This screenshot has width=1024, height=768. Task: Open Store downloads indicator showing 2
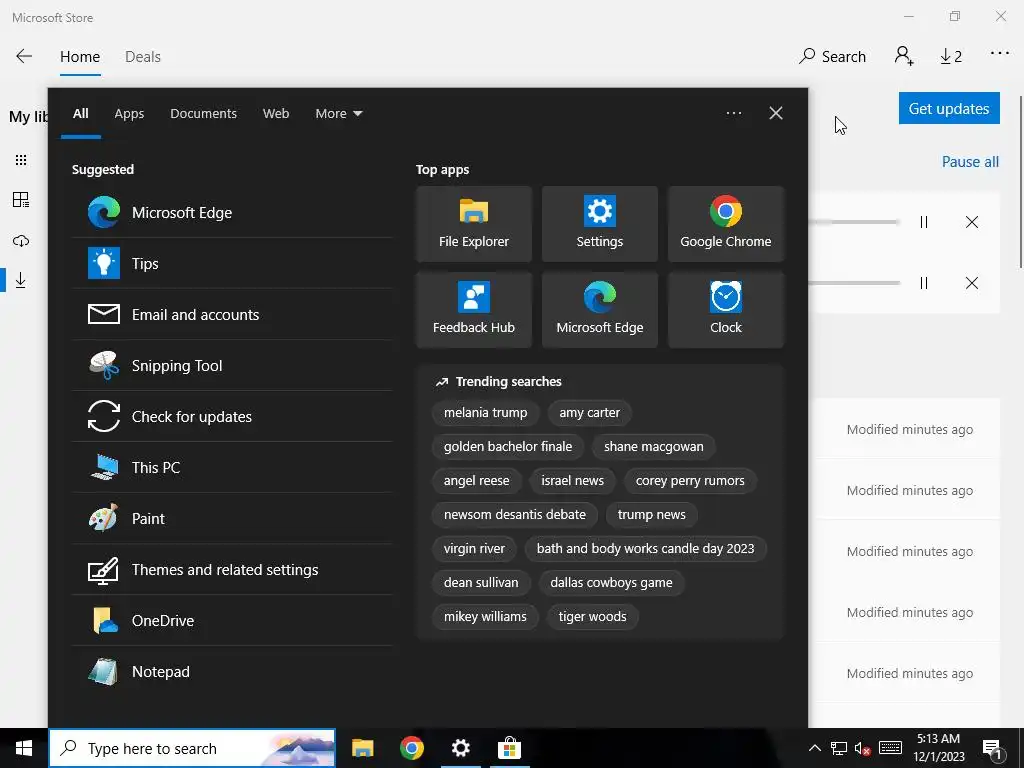[951, 57]
